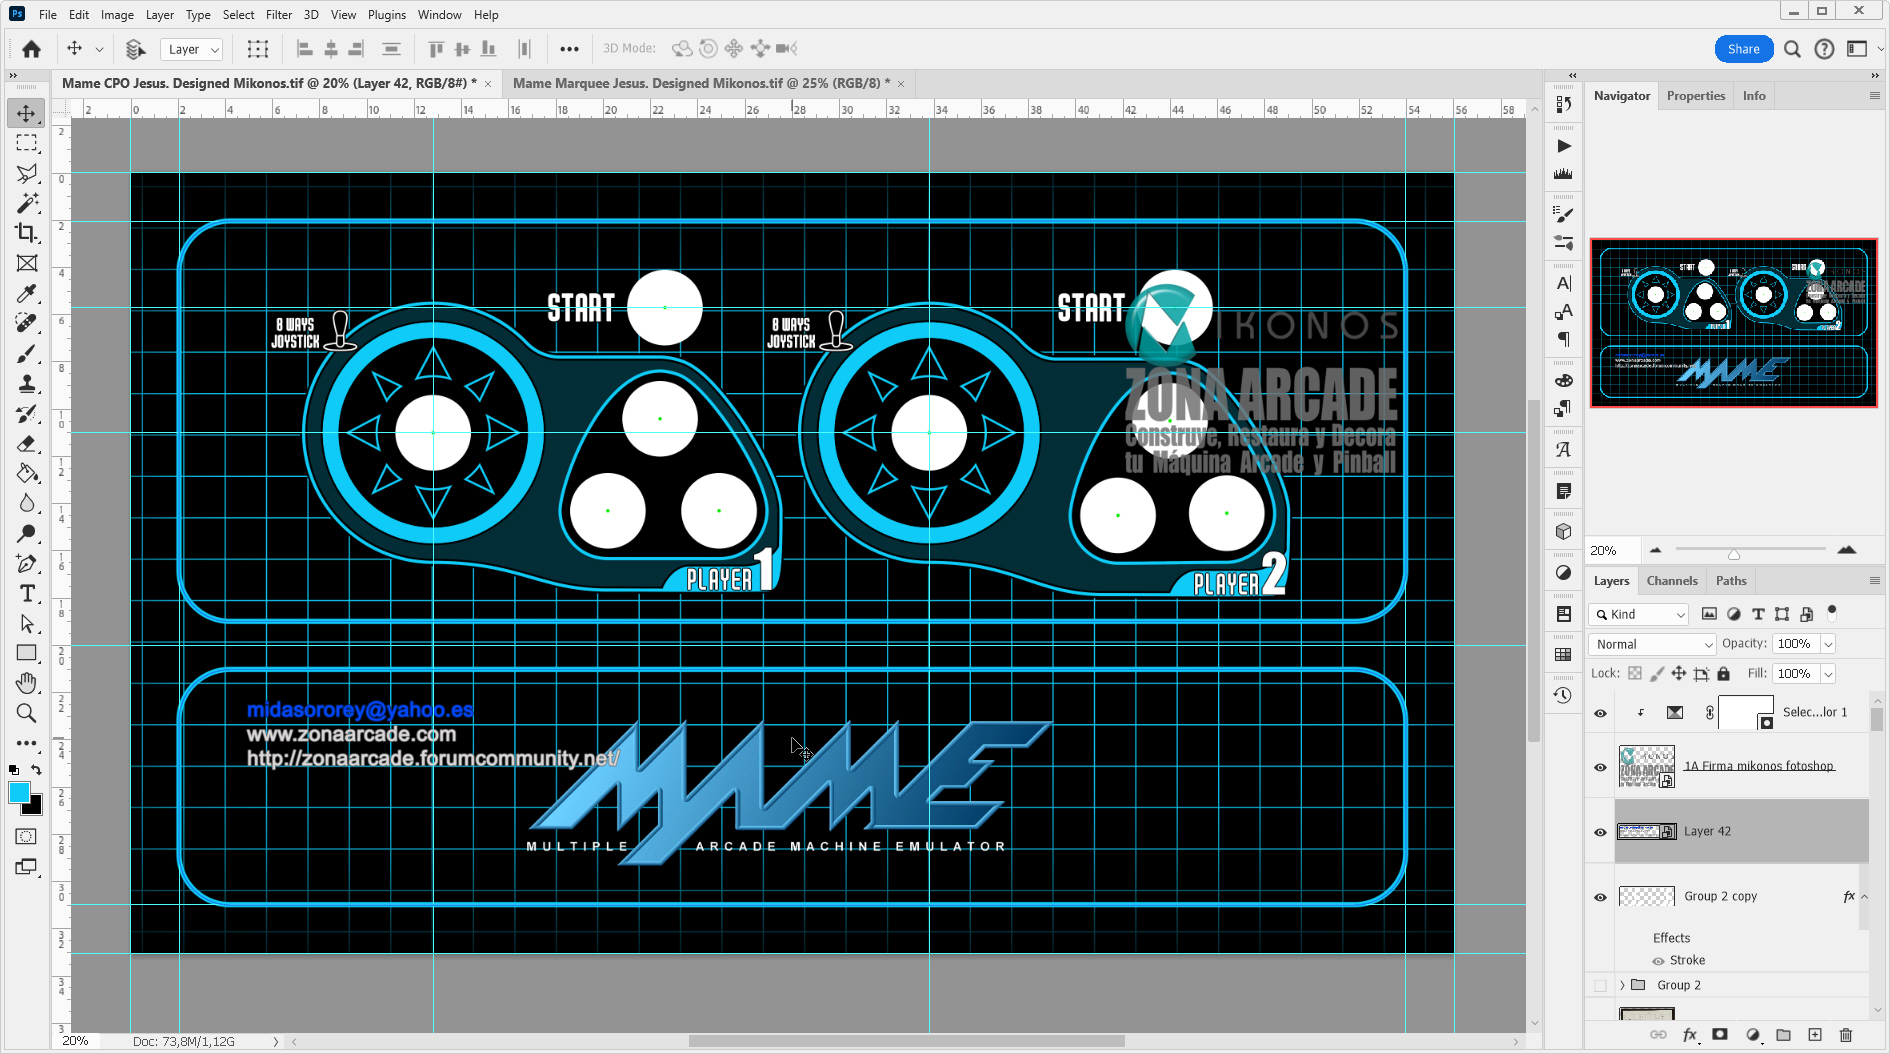The width and height of the screenshot is (1890, 1054).
Task: Open the blend mode Normal dropdown
Action: coord(1651,644)
